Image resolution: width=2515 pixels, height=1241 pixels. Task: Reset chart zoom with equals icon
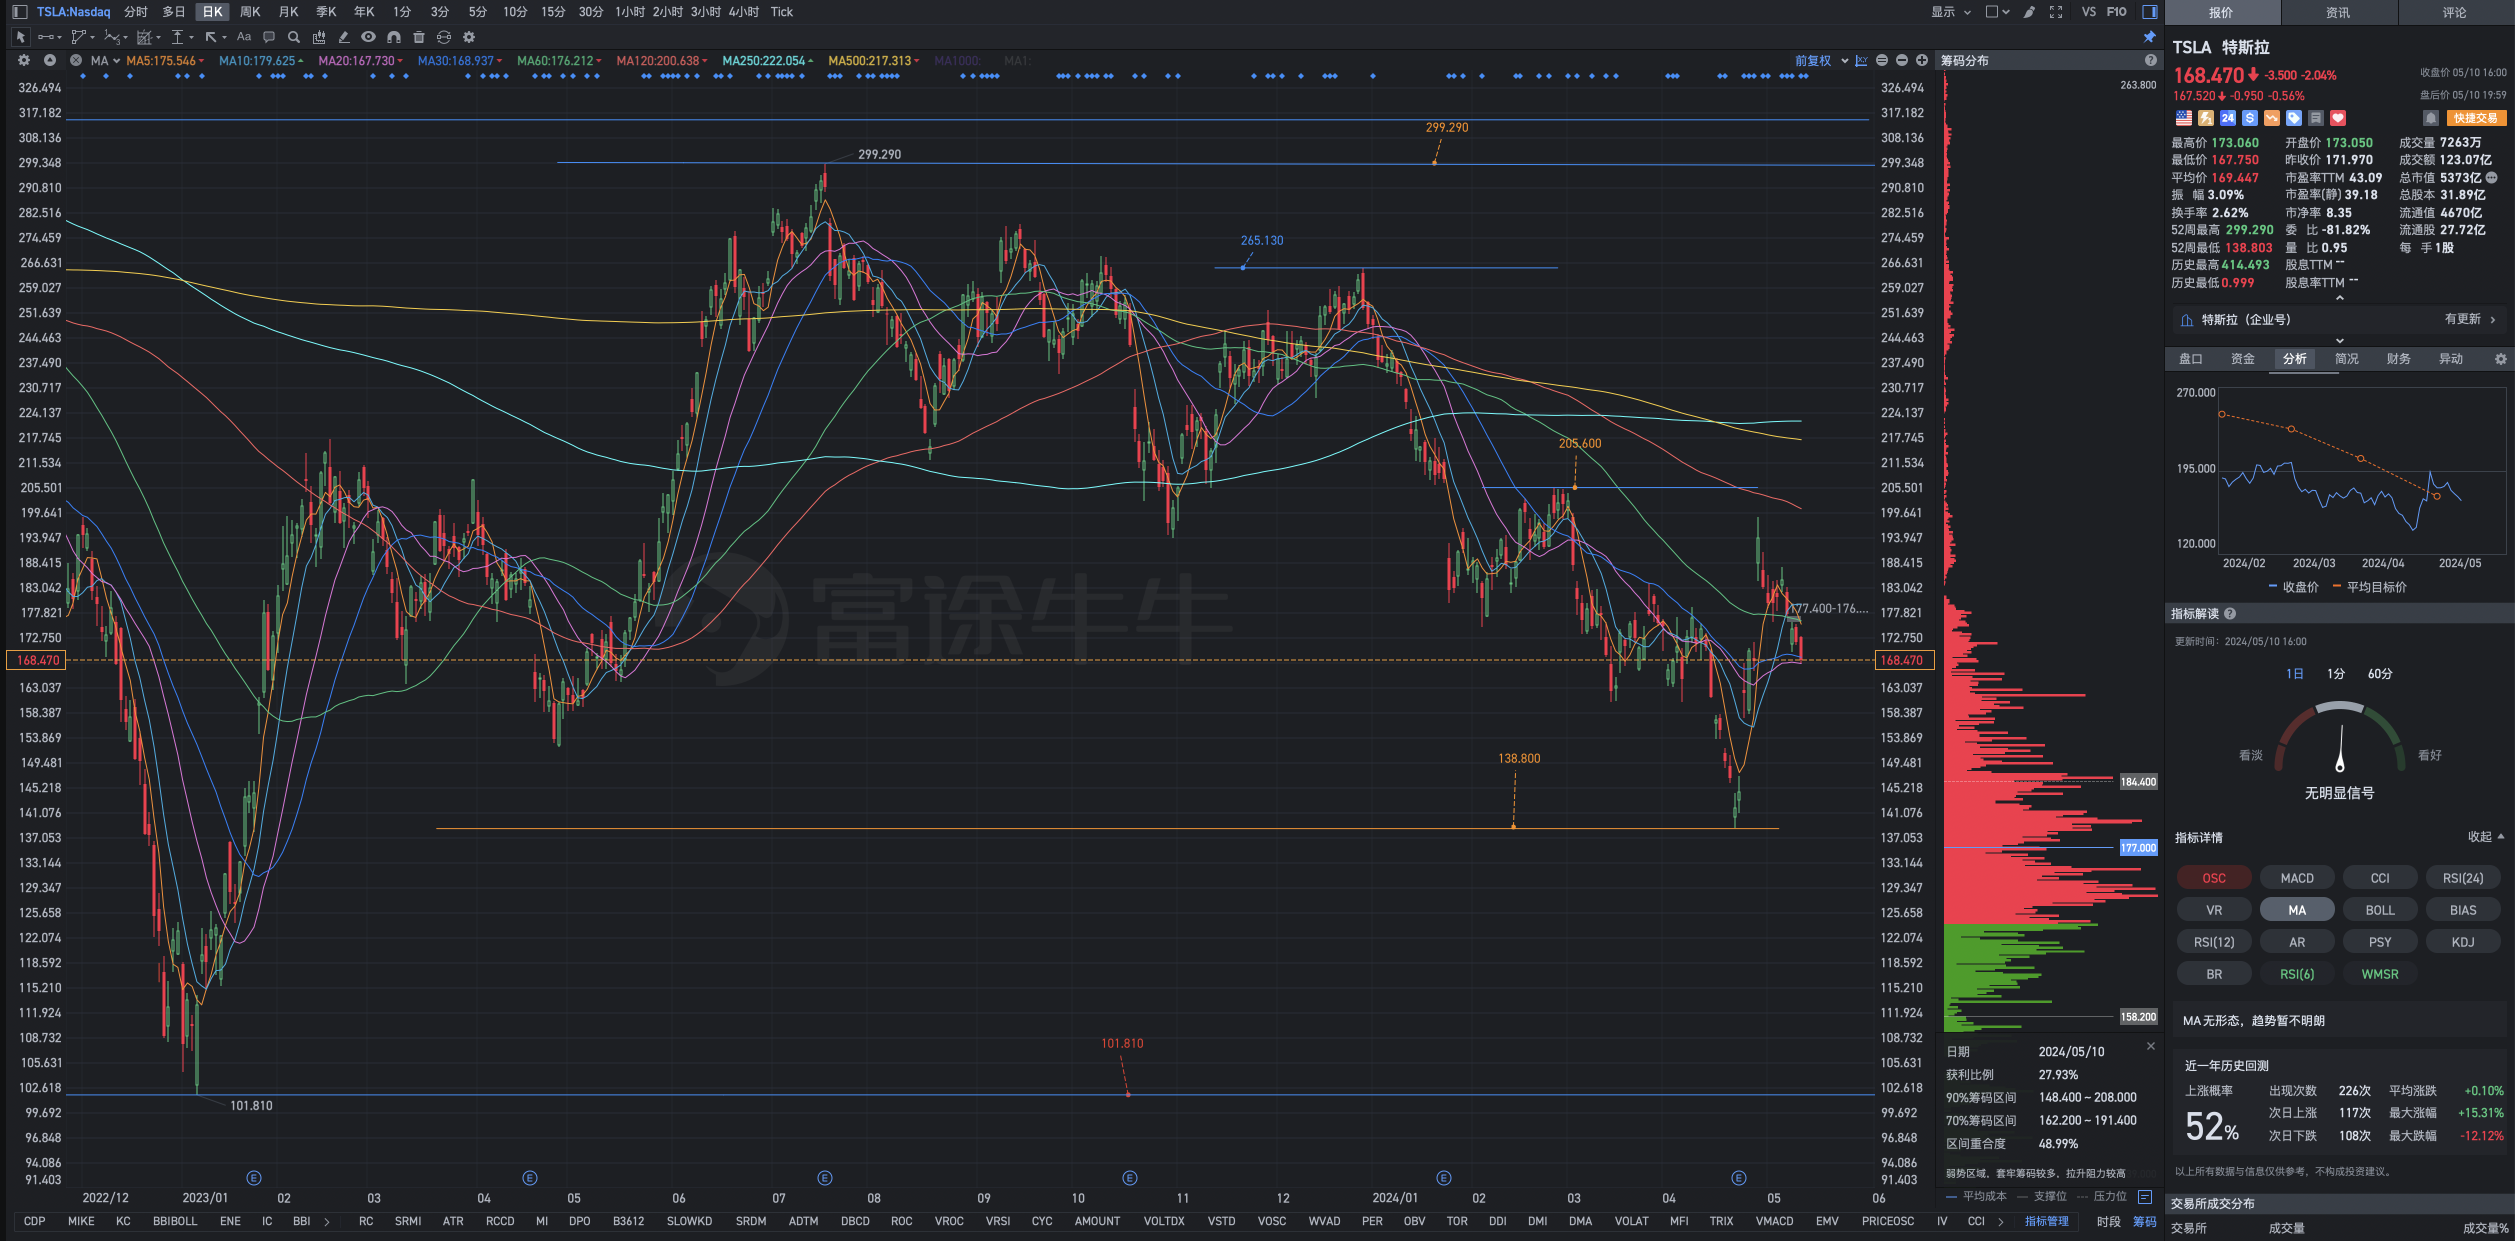pyautogui.click(x=1882, y=61)
